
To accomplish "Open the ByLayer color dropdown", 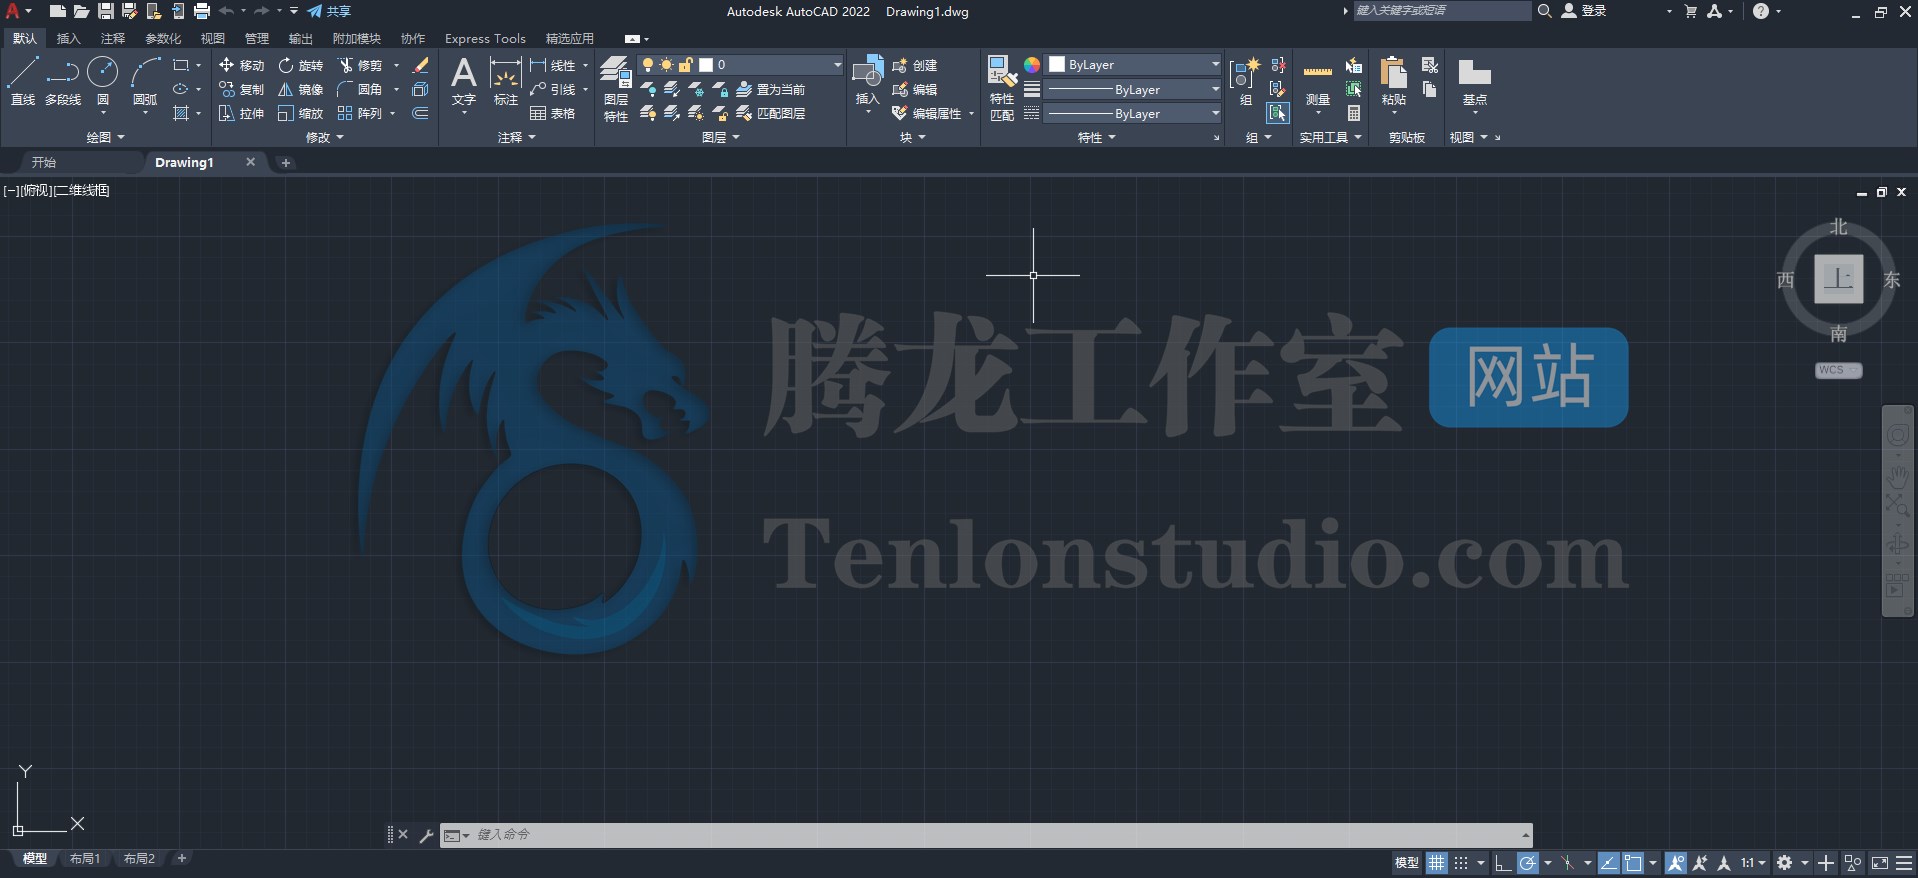I will (x=1134, y=65).
